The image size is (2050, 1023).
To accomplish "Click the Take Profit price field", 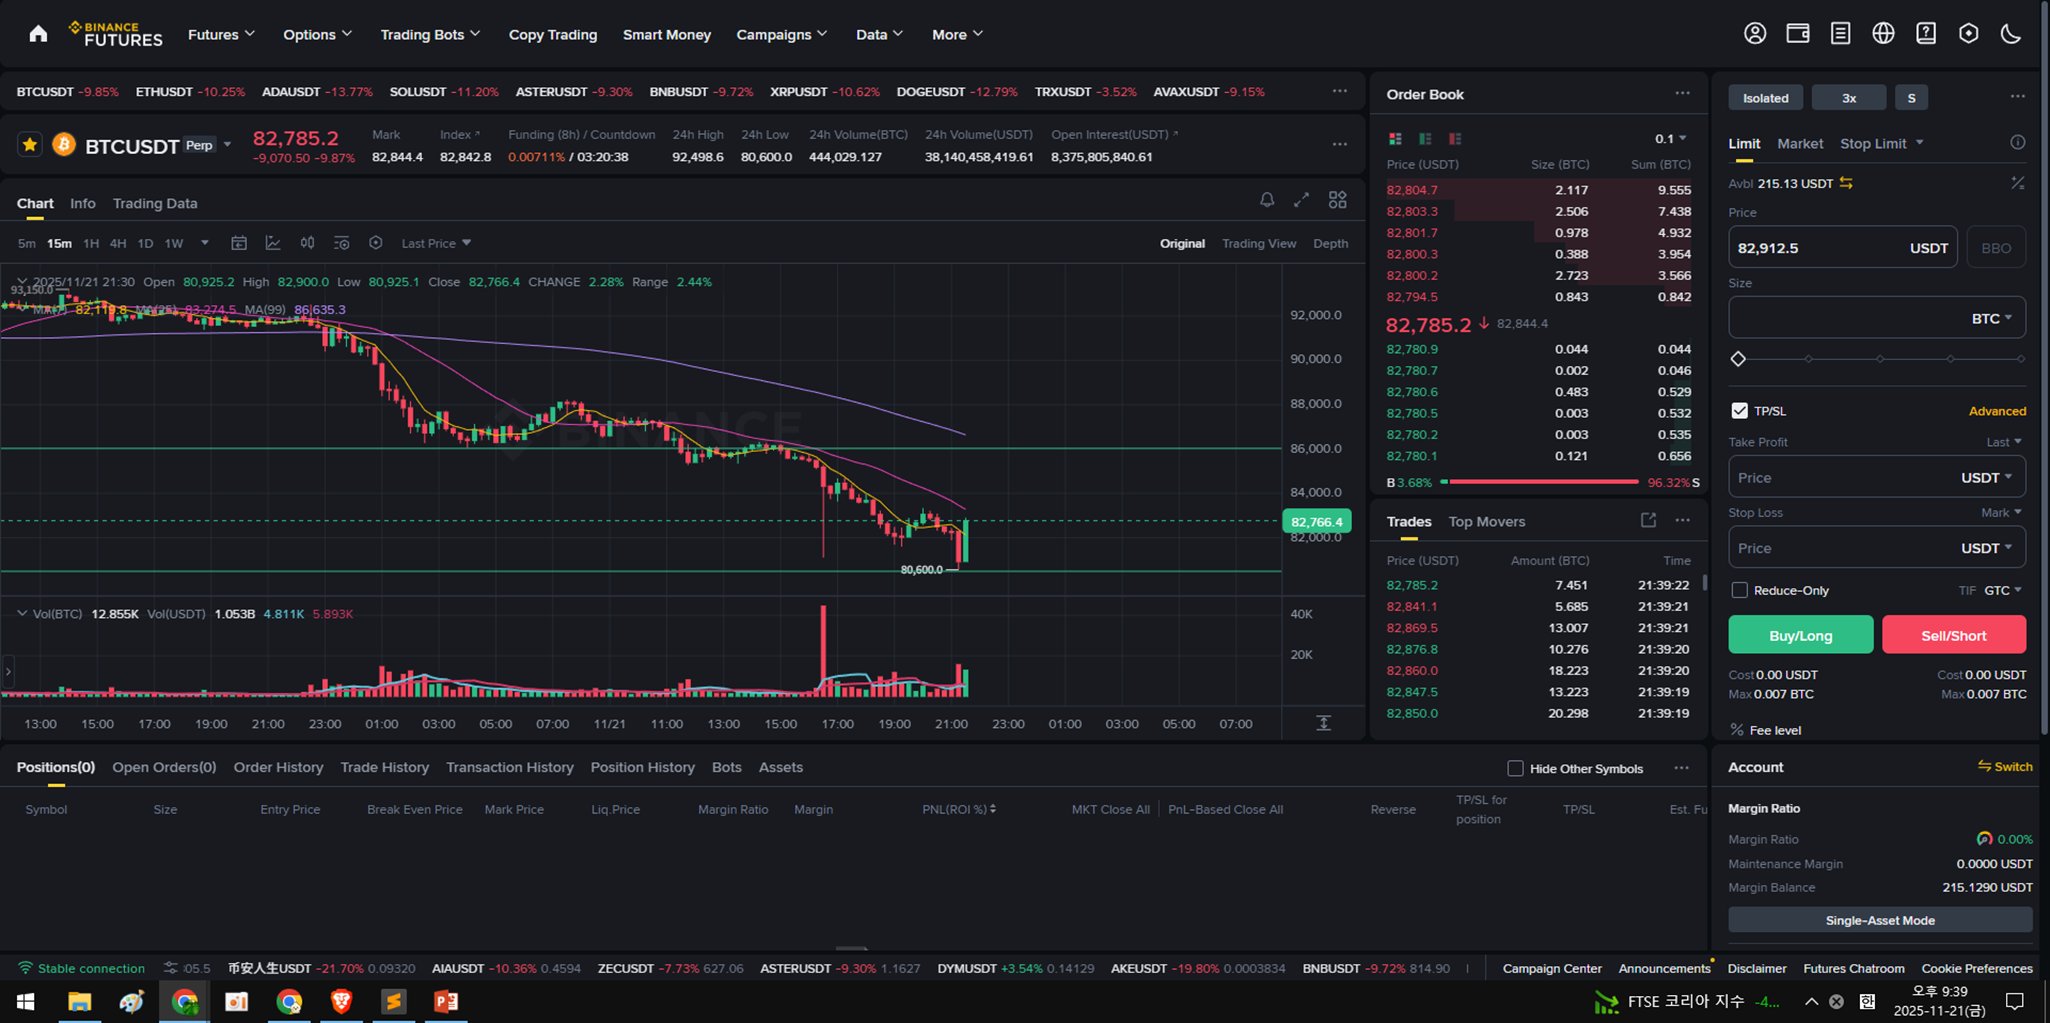I will pos(1877,477).
